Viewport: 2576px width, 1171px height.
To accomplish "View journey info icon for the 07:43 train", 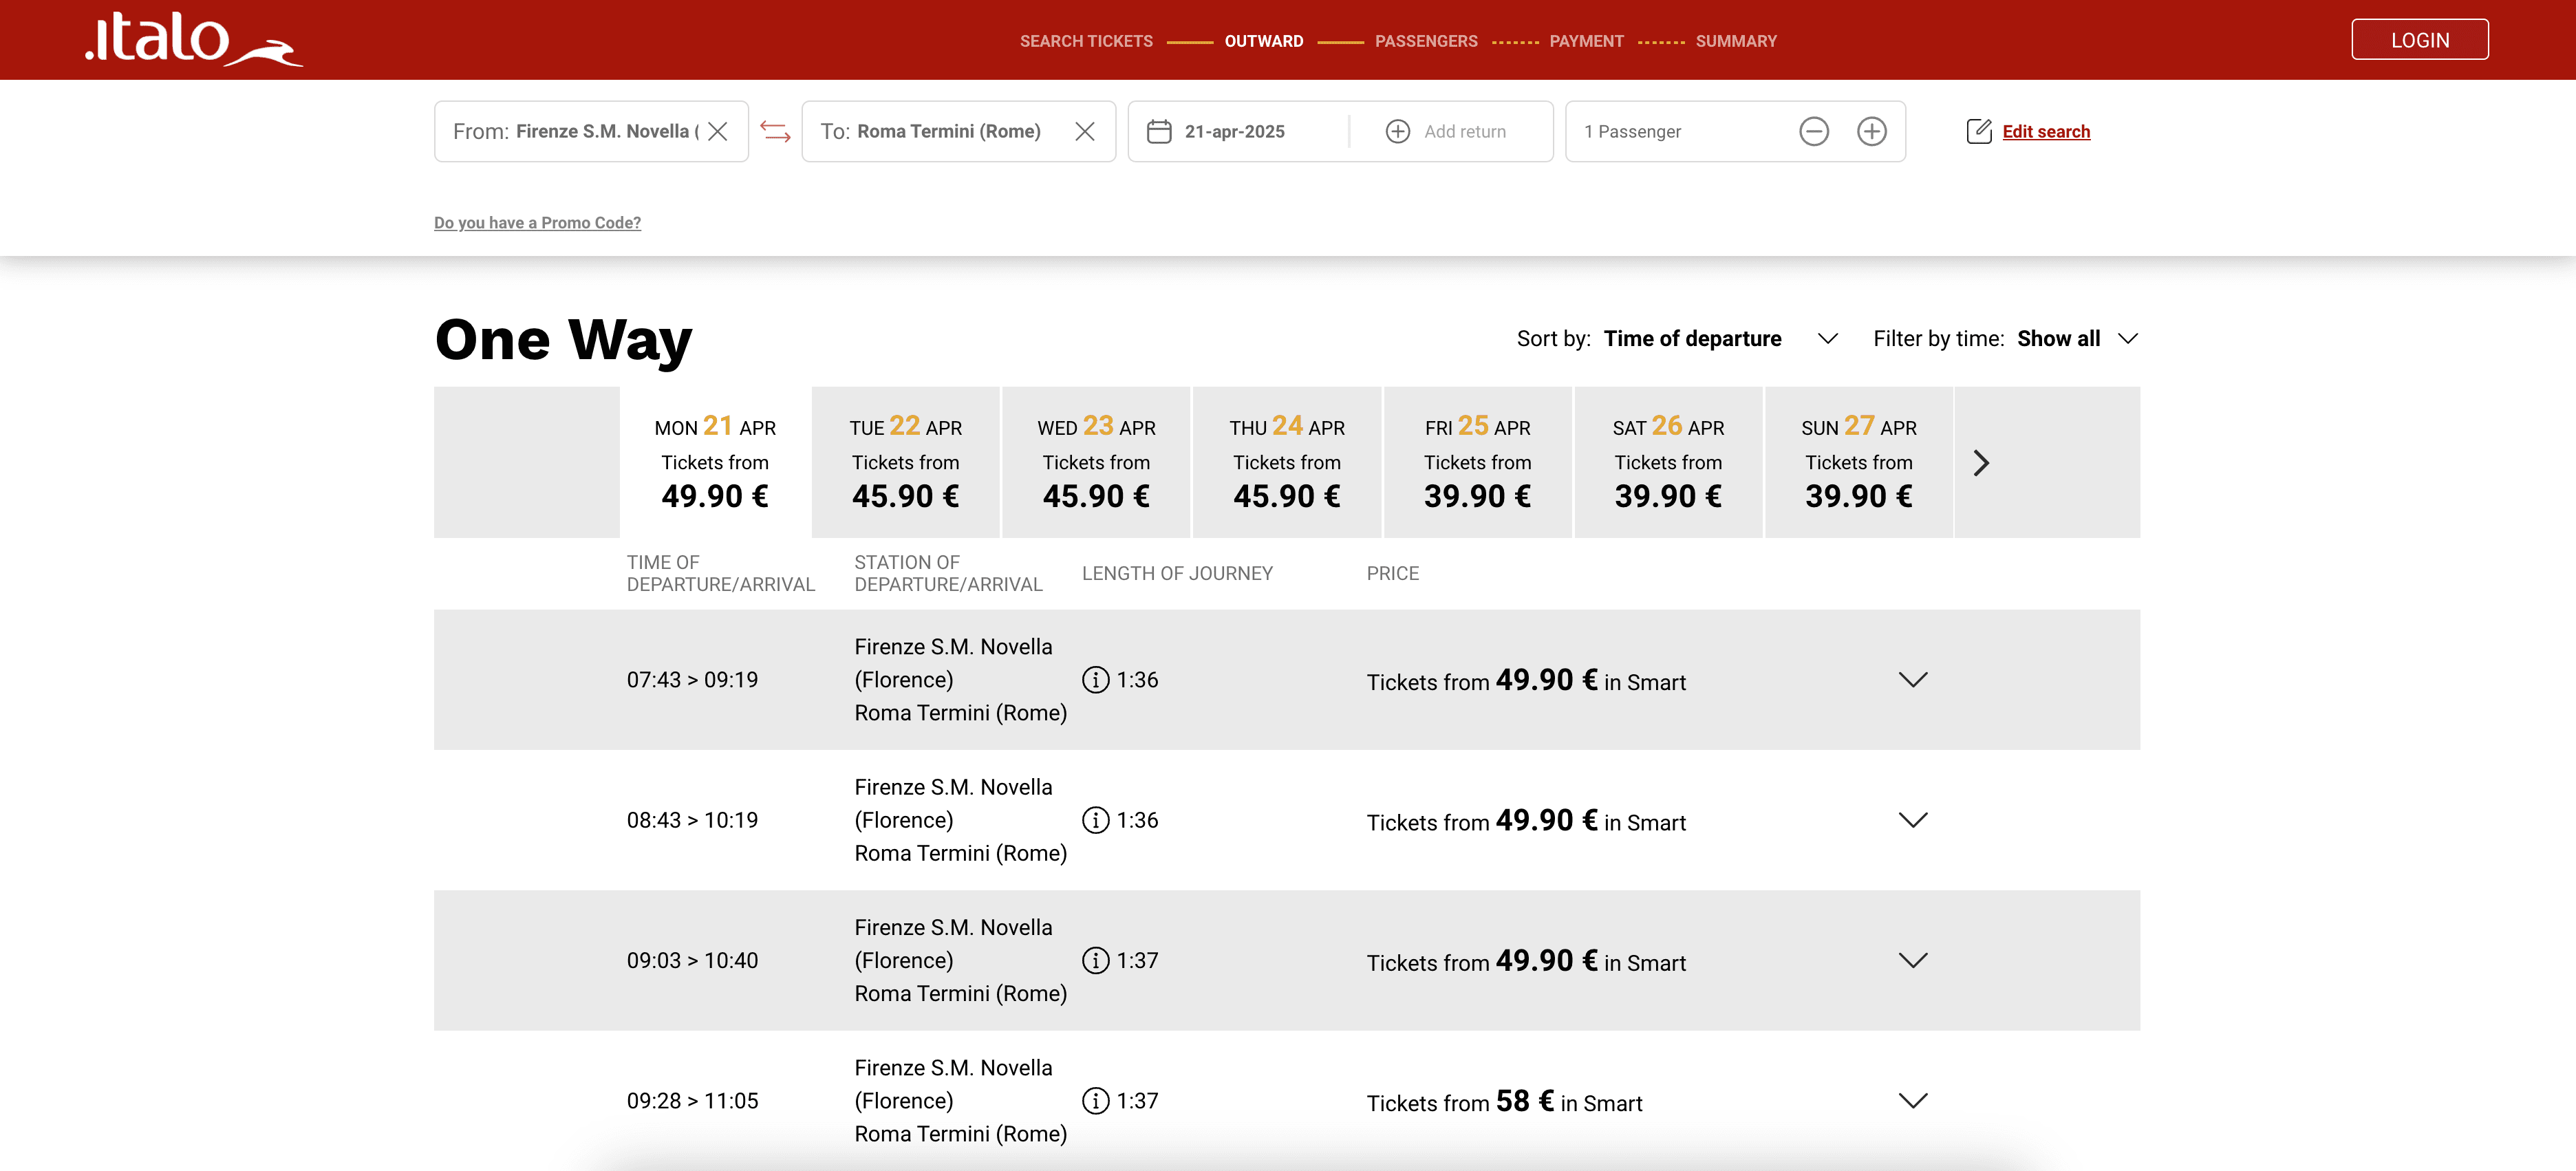I will 1096,679.
